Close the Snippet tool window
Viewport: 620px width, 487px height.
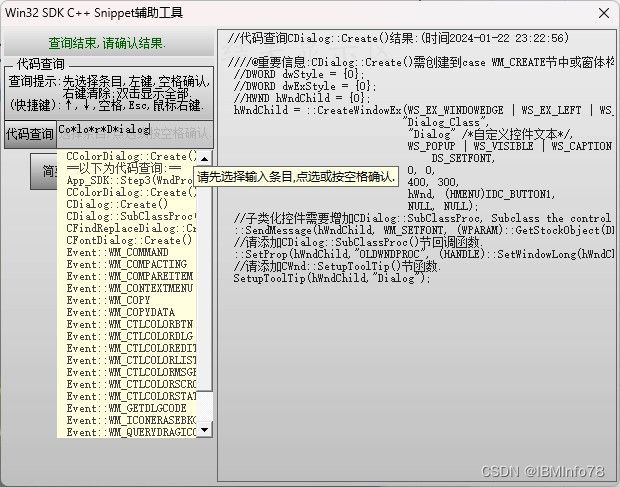coord(604,13)
